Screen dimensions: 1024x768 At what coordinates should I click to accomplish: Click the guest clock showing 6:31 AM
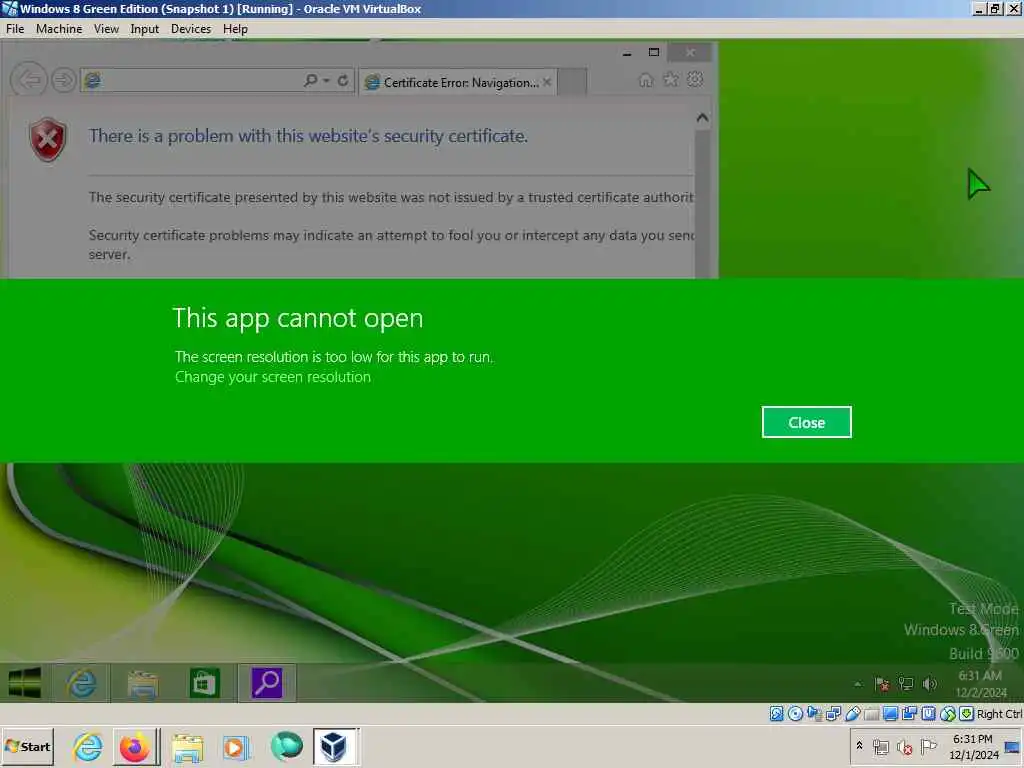(x=980, y=684)
